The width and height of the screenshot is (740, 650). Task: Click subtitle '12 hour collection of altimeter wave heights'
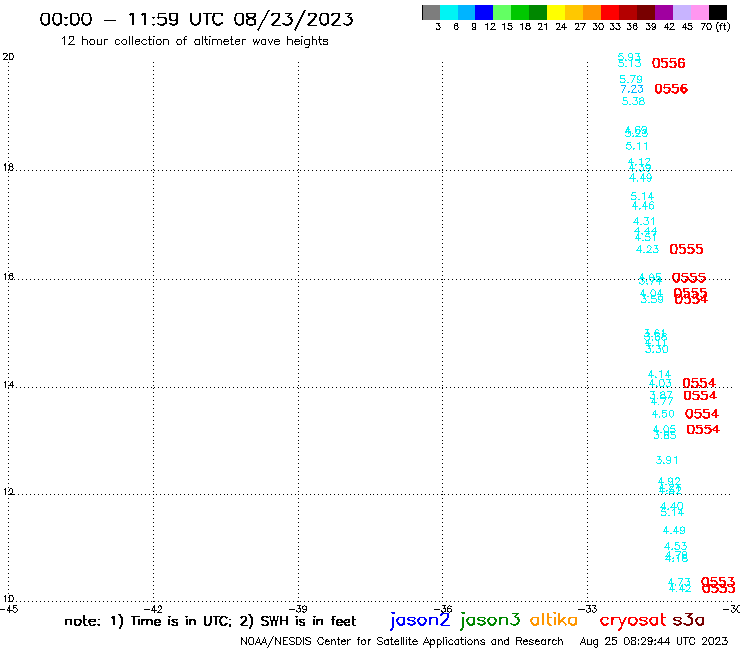[194, 41]
